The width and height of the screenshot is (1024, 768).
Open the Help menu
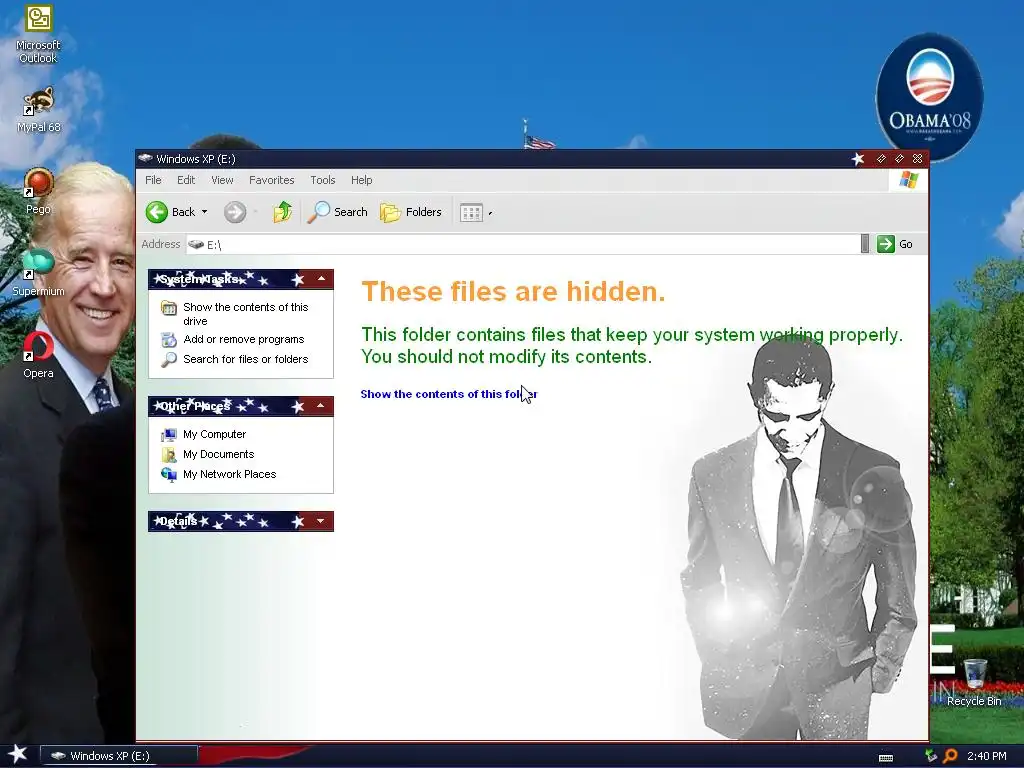(x=362, y=180)
